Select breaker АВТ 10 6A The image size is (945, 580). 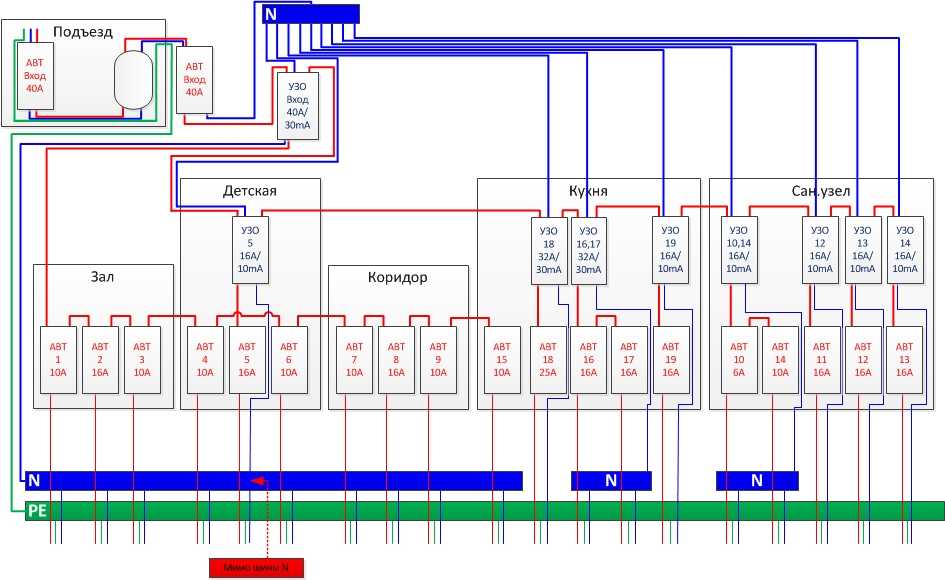click(739, 360)
